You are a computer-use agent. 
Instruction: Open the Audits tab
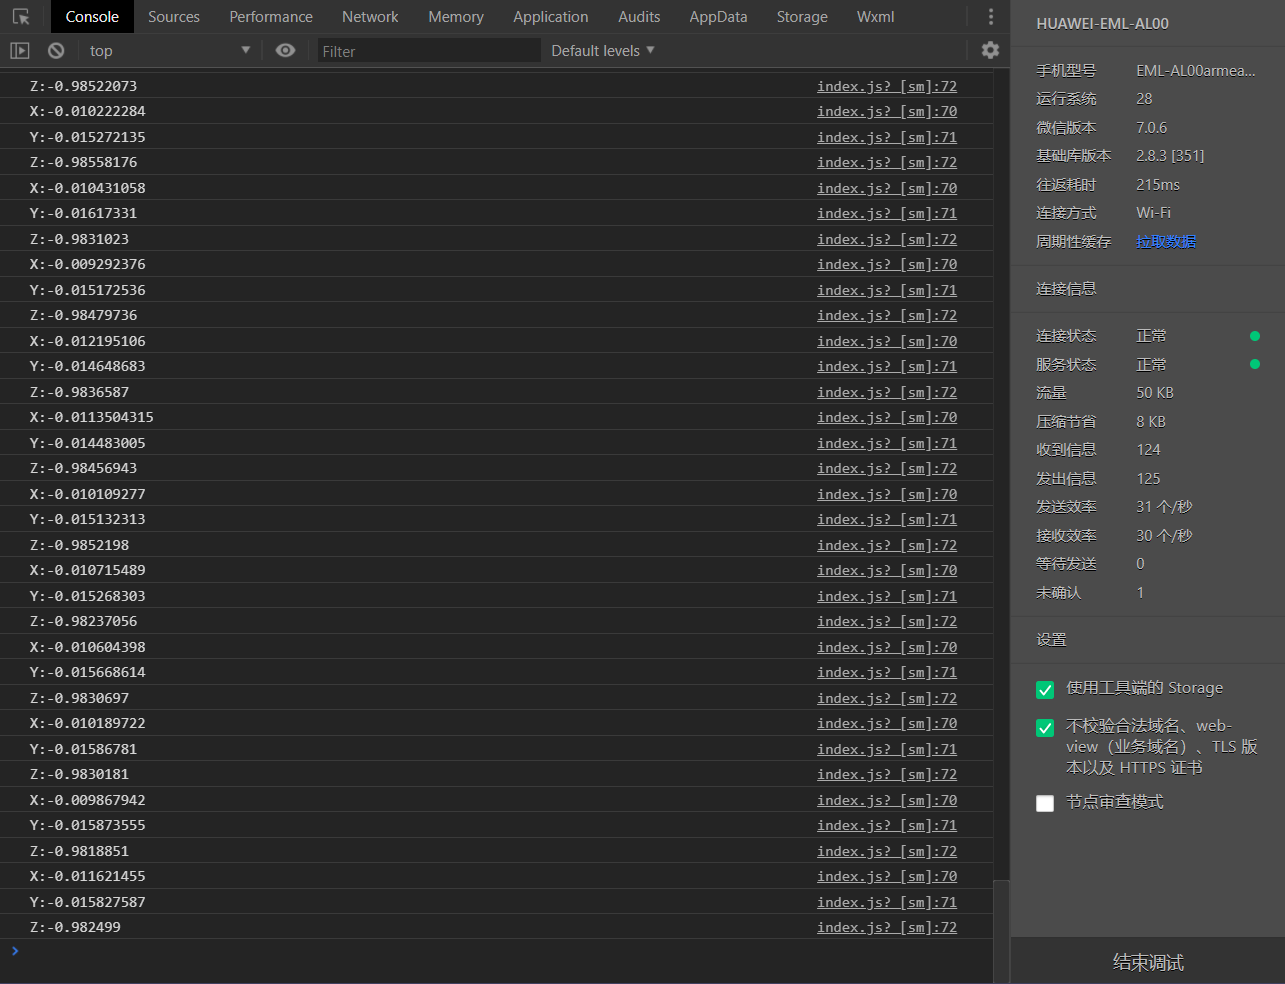coord(639,17)
